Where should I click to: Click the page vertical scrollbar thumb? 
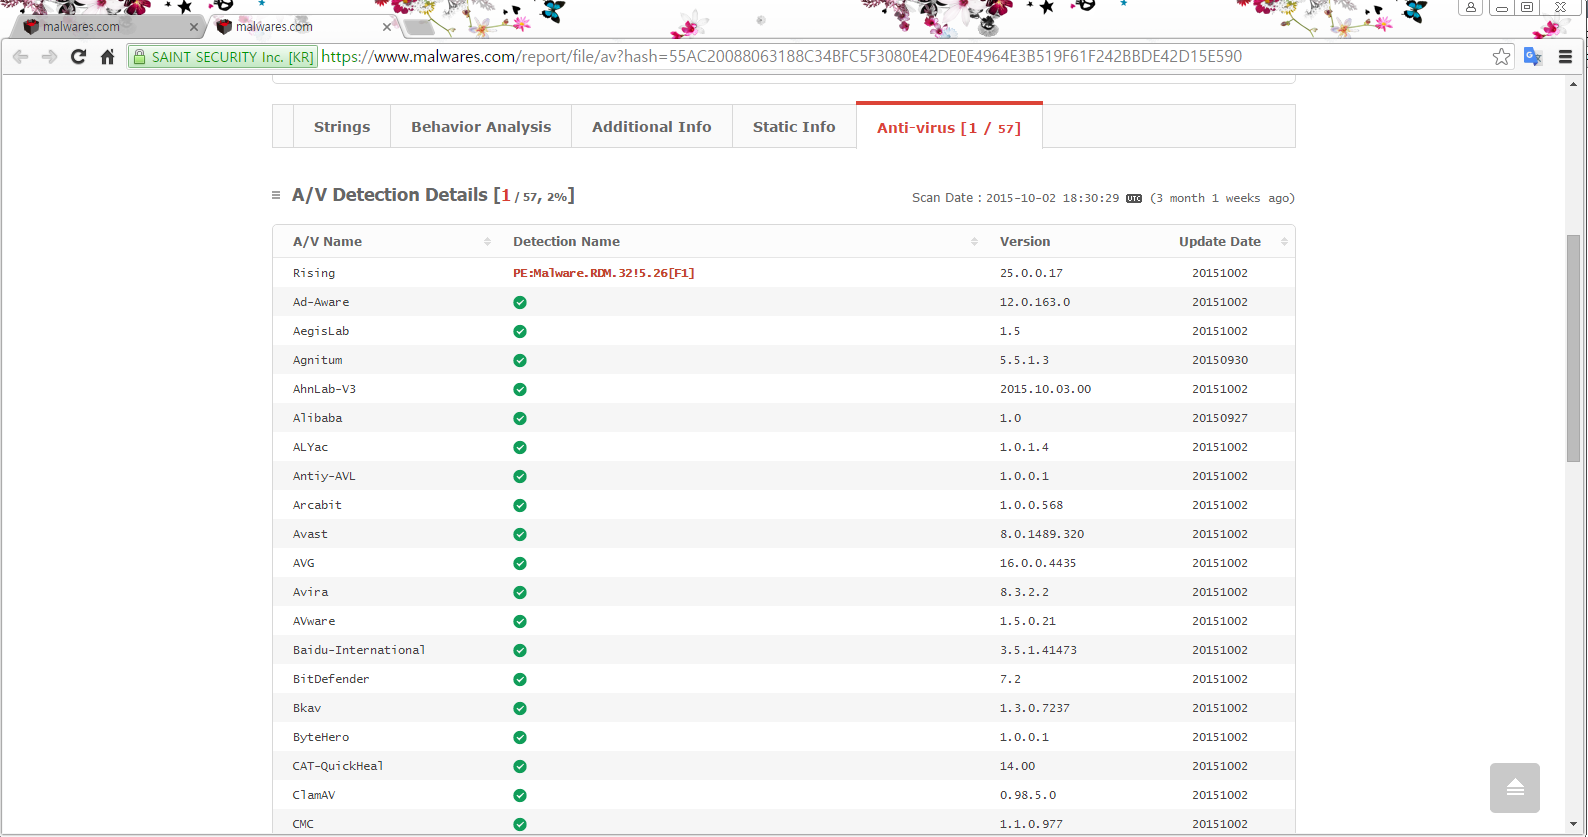(x=1573, y=348)
